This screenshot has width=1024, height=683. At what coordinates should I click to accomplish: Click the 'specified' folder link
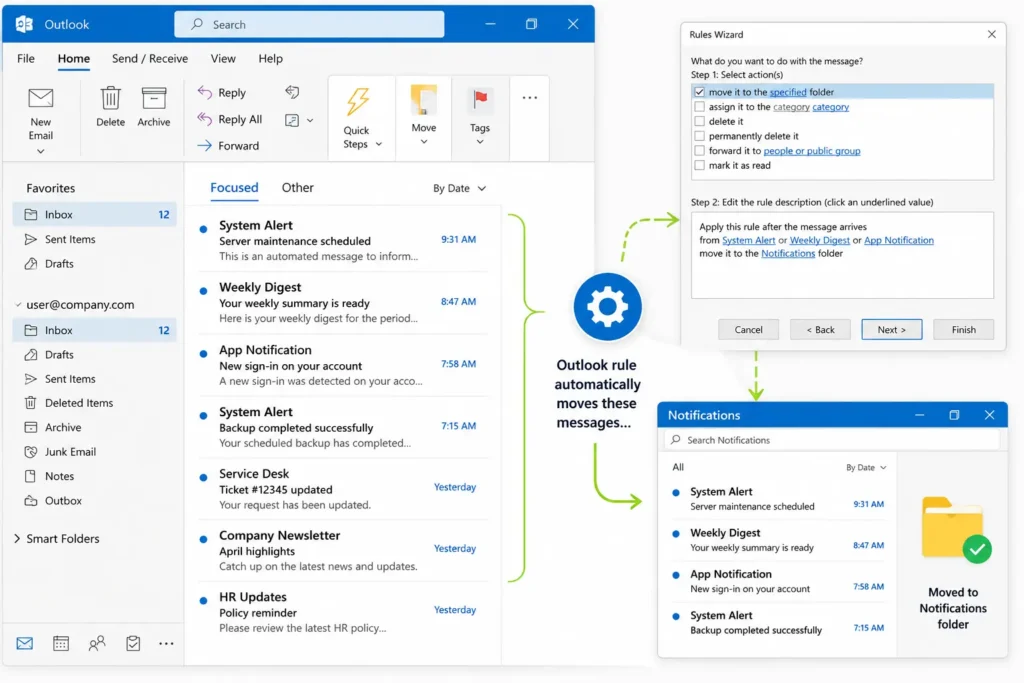[x=788, y=92]
